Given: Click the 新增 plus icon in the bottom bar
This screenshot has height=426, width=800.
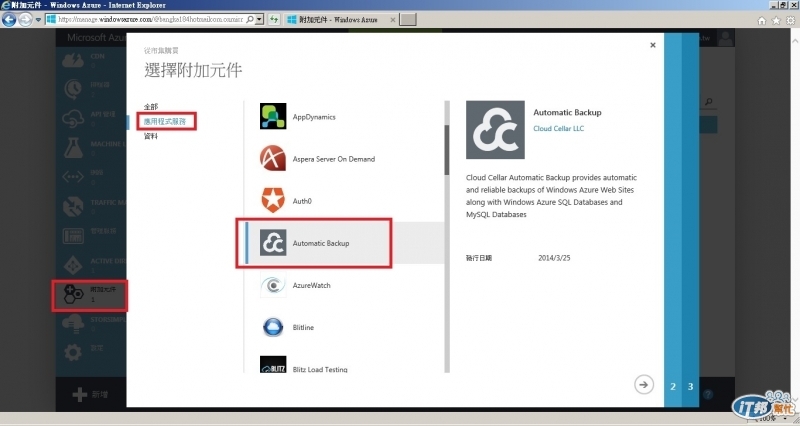Looking at the screenshot, I should 80,394.
